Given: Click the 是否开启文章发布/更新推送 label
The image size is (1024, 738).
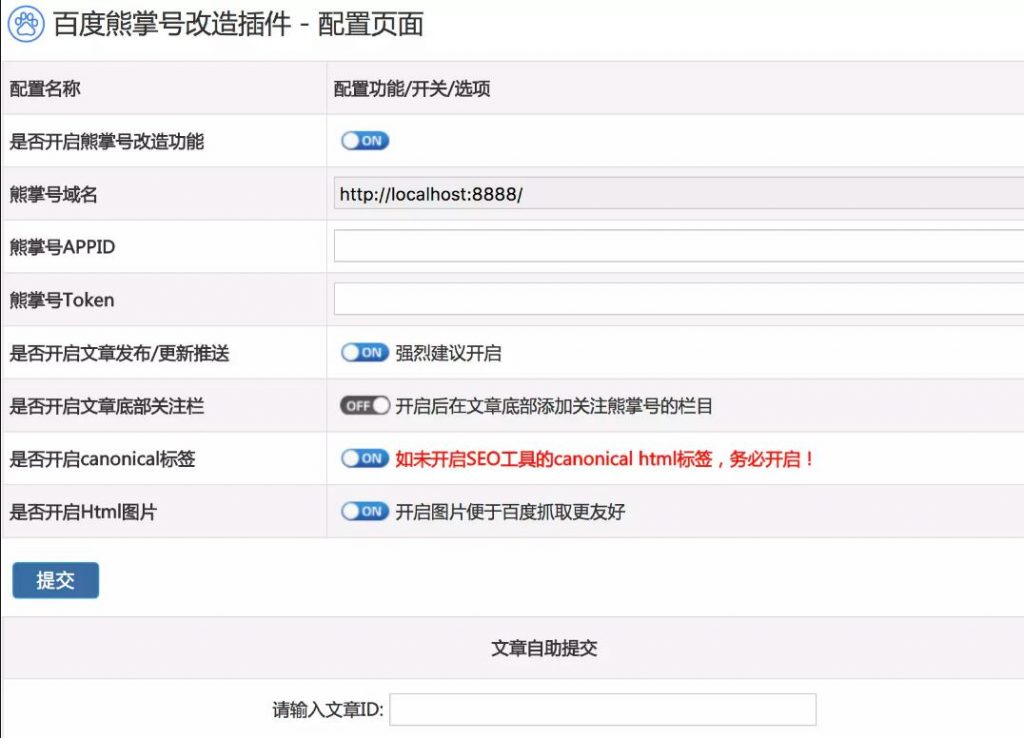Looking at the screenshot, I should [x=120, y=353].
